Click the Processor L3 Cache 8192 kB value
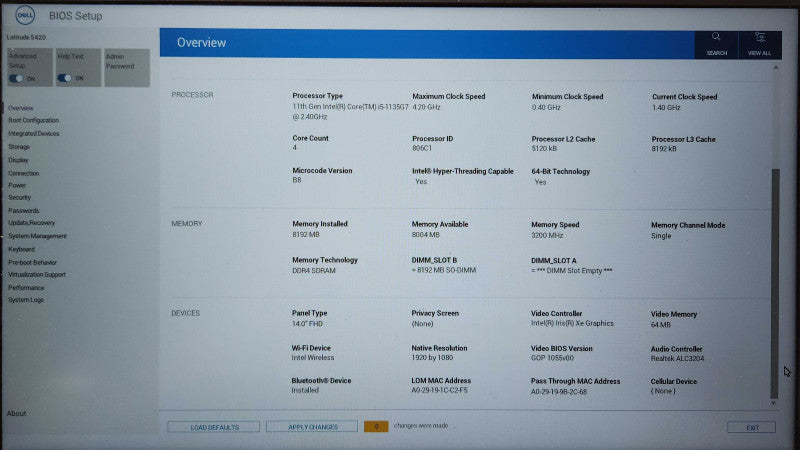 pos(664,149)
